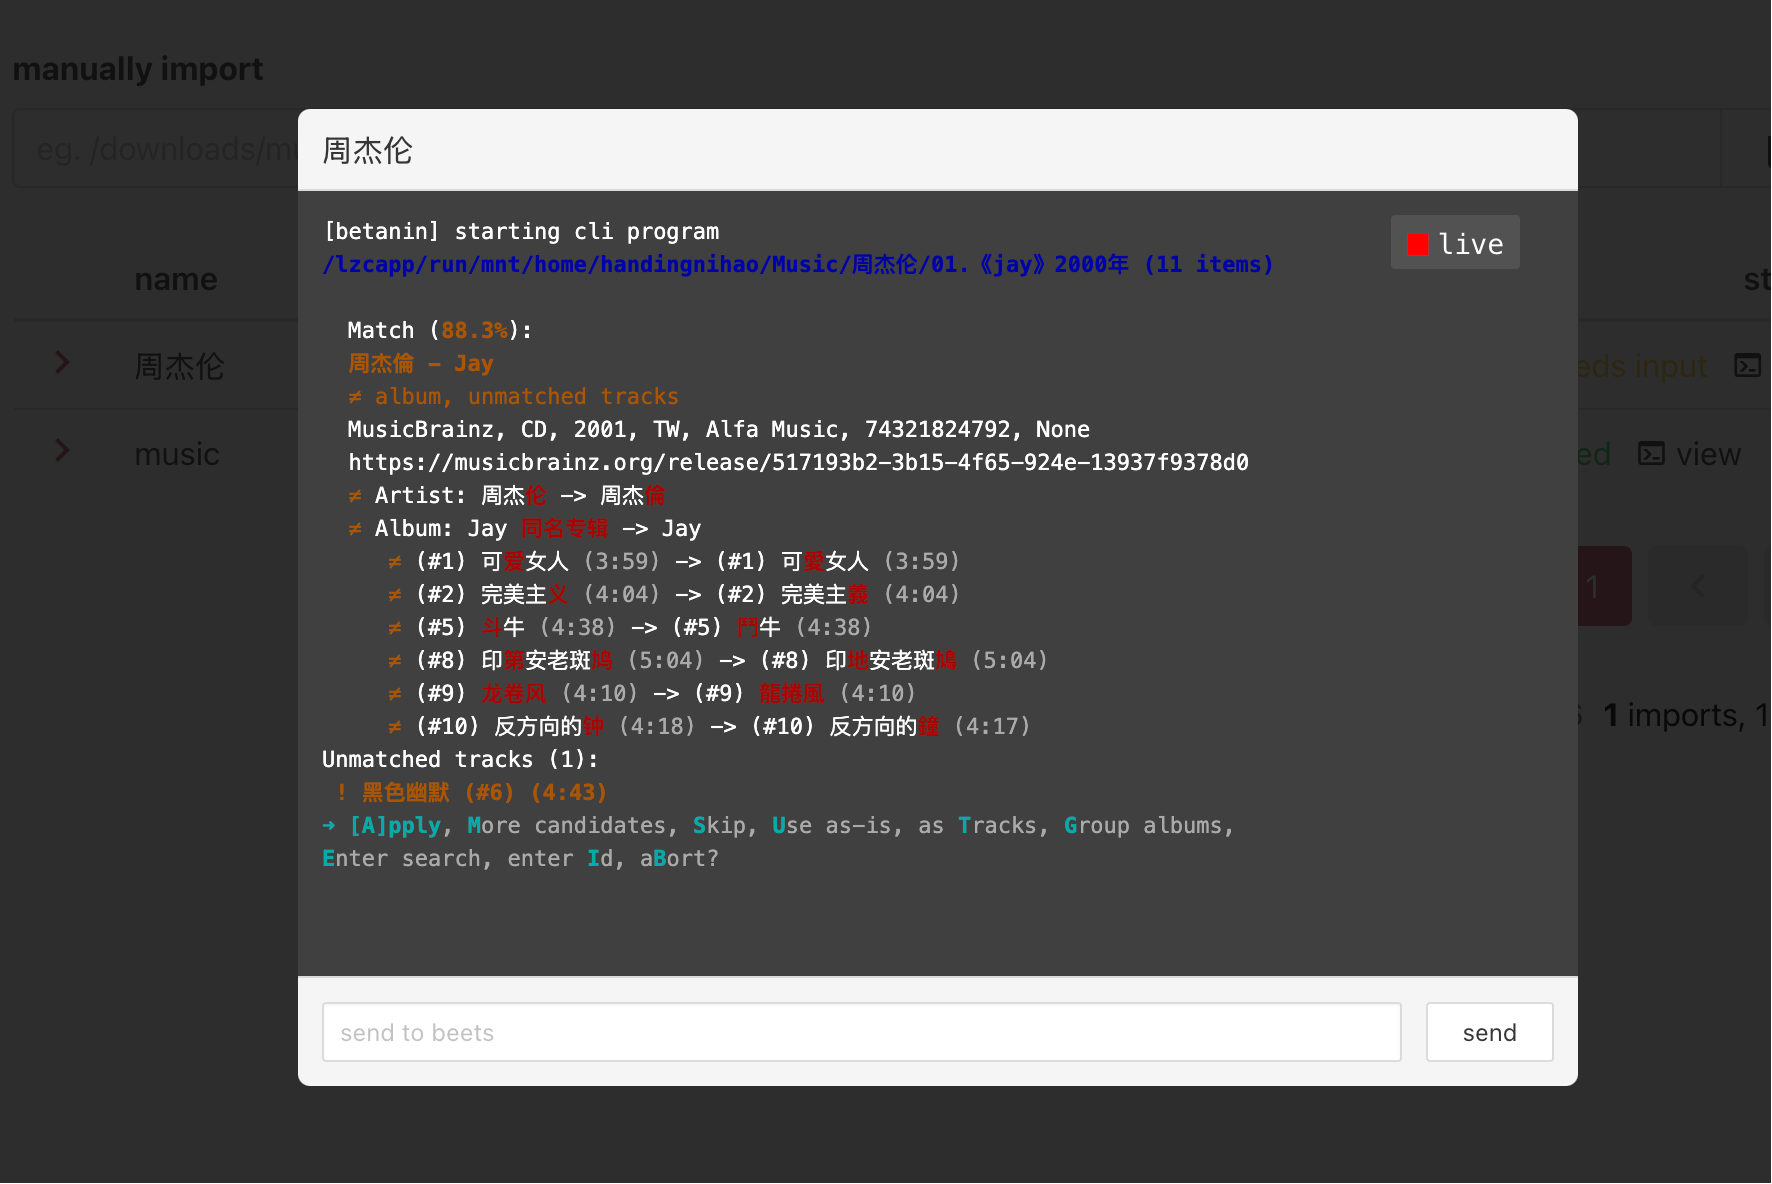Expand the music row chevron
The height and width of the screenshot is (1184, 1772).
[62, 450]
